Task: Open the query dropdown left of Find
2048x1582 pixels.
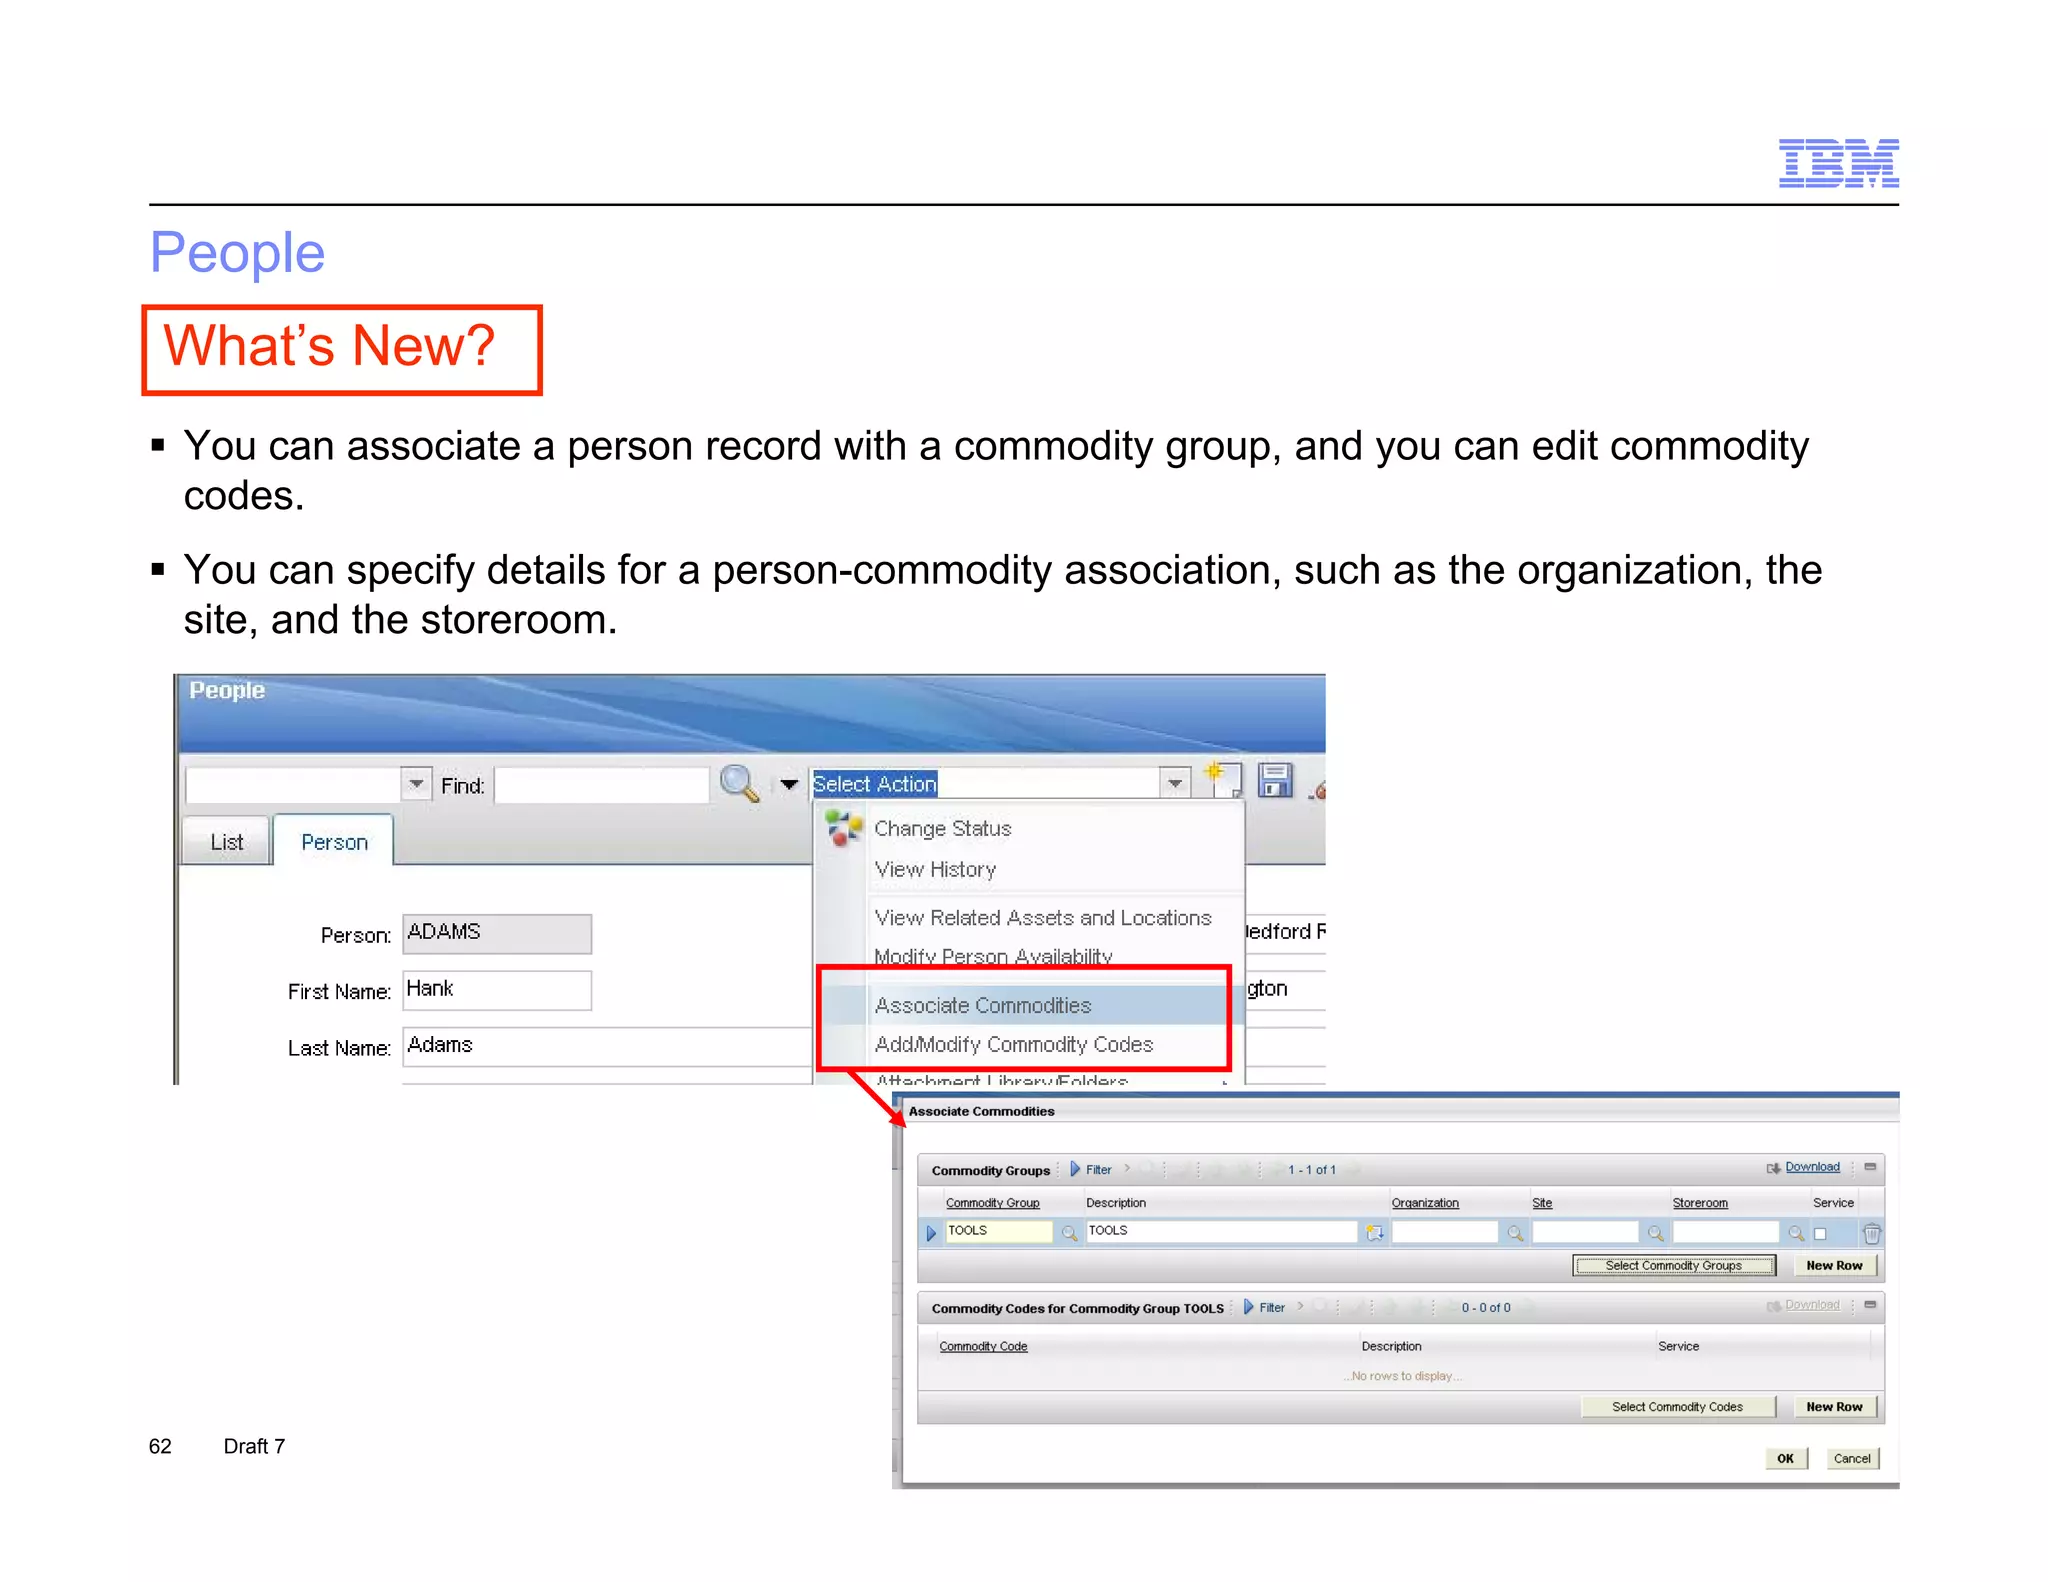Action: coord(416,784)
